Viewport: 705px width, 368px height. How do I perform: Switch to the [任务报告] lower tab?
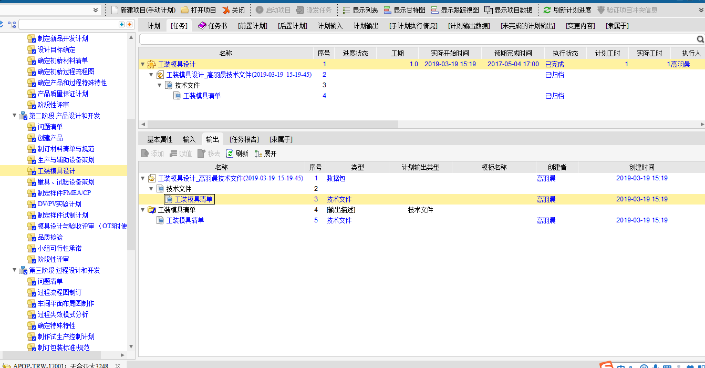click(x=244, y=140)
